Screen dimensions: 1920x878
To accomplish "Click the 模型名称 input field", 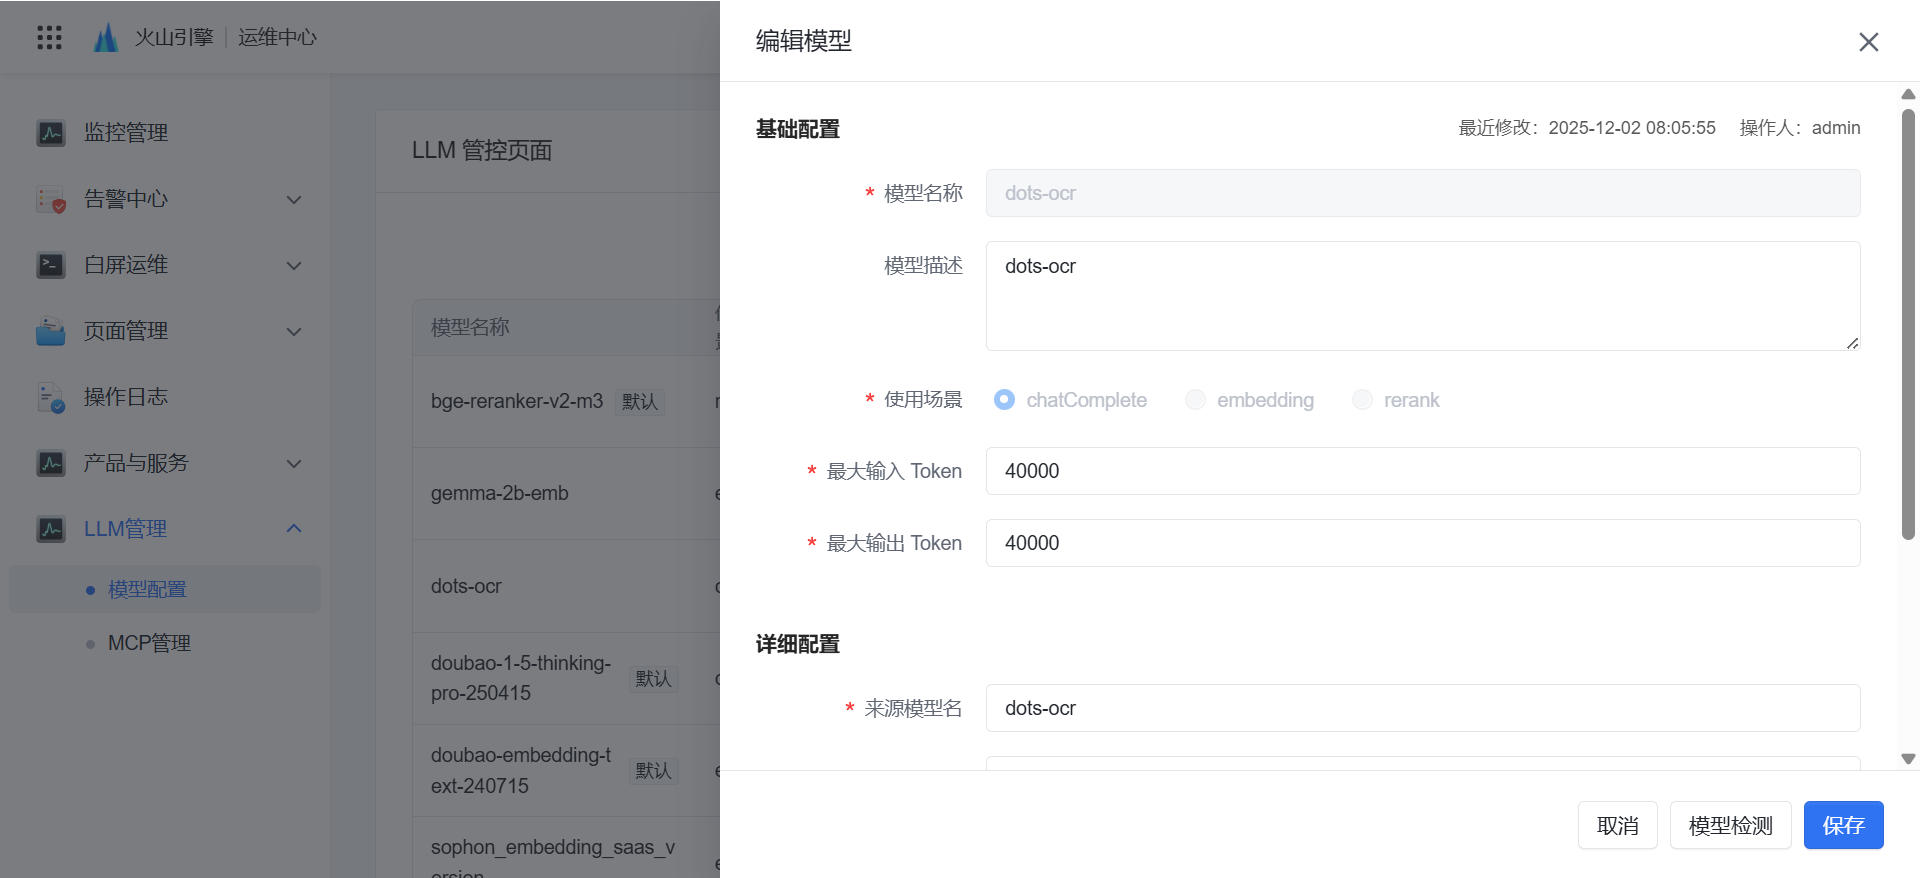I will pos(1423,193).
